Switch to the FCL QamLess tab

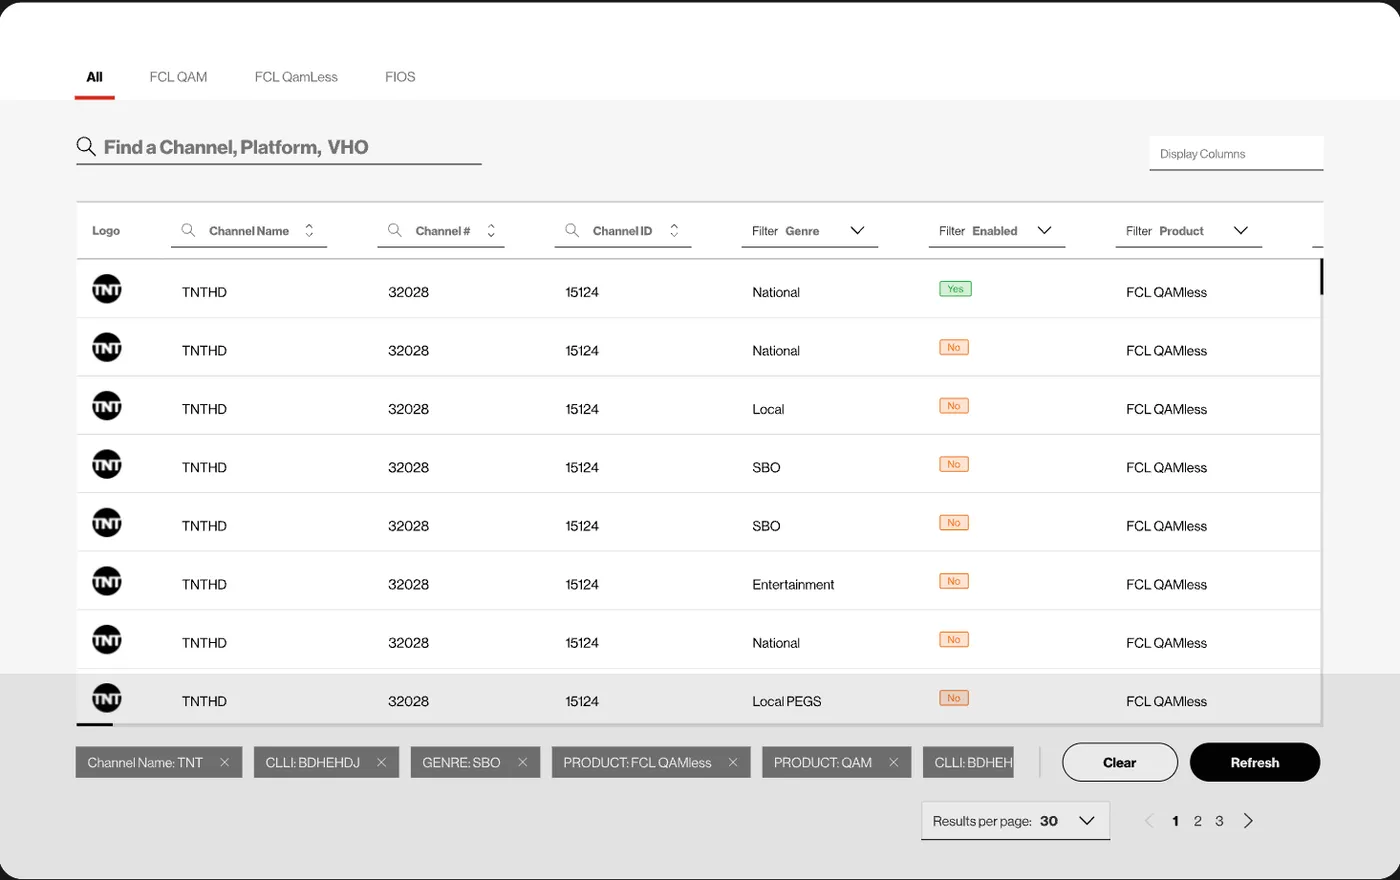pos(296,77)
